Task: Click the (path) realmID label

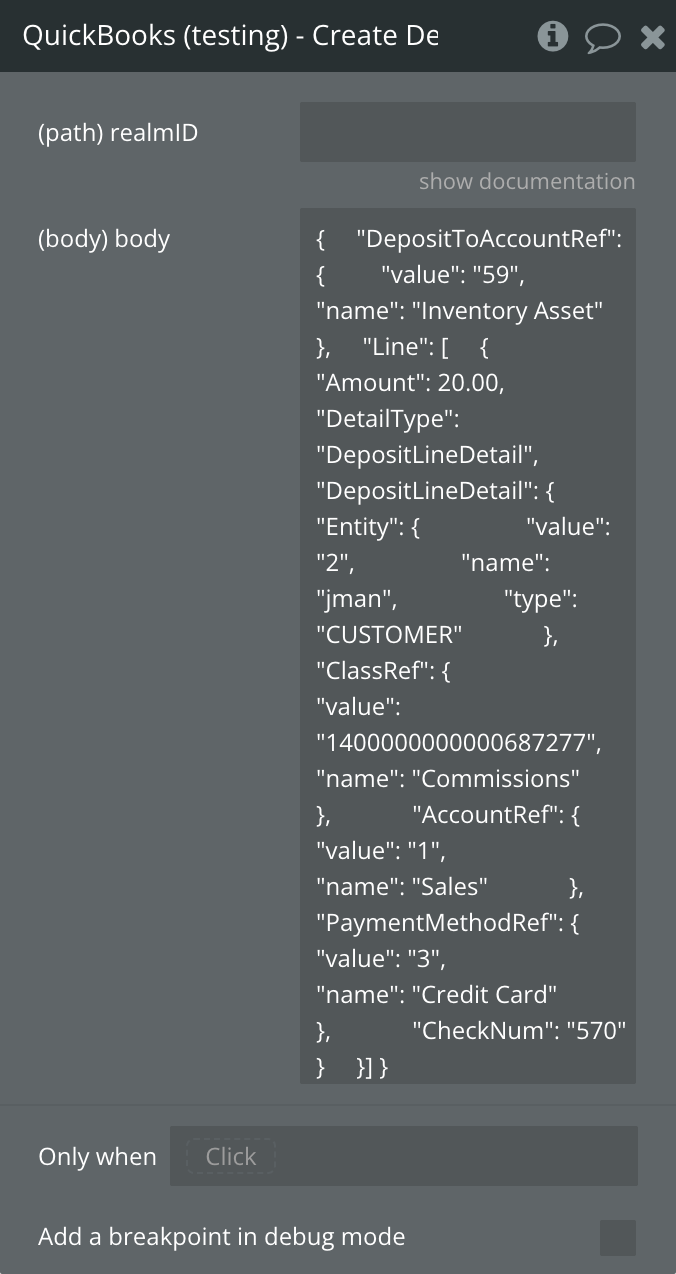Action: [117, 132]
